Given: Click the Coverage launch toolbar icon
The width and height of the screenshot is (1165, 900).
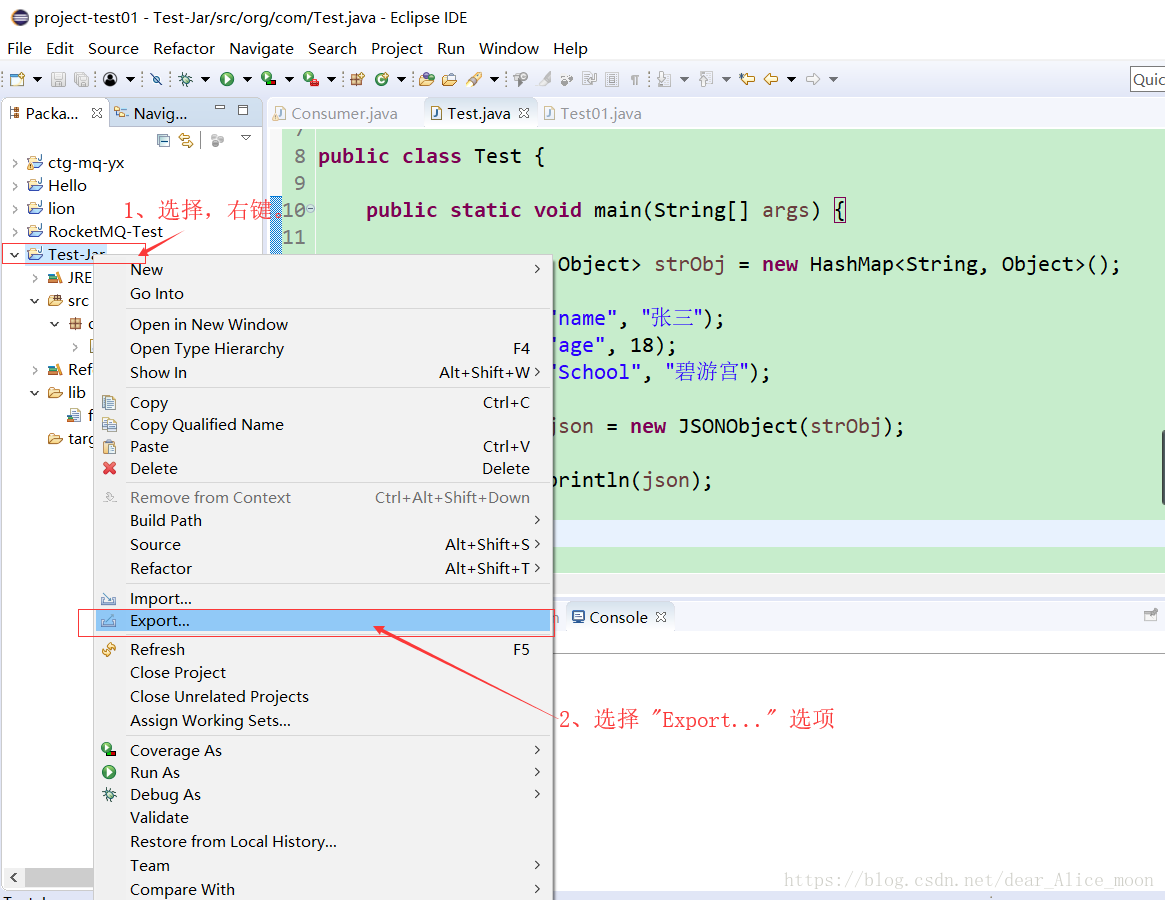Looking at the screenshot, I should click(x=268, y=79).
